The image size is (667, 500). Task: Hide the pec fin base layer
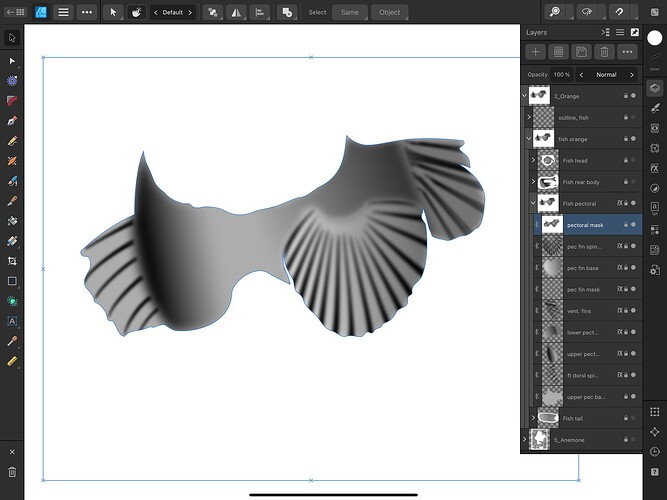(x=633, y=268)
